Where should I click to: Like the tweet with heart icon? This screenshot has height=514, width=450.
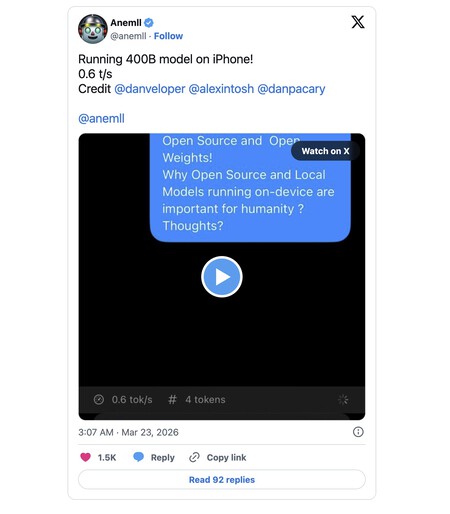[85, 457]
